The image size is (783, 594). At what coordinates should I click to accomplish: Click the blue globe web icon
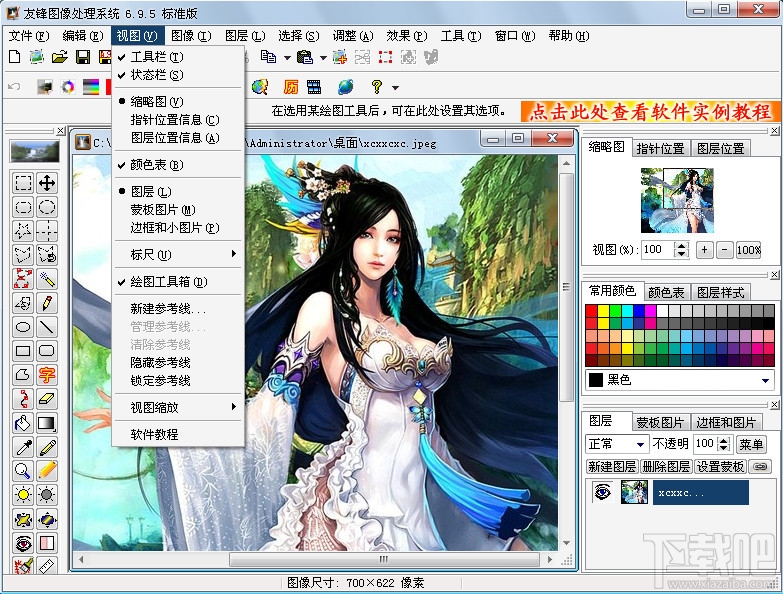click(x=346, y=87)
